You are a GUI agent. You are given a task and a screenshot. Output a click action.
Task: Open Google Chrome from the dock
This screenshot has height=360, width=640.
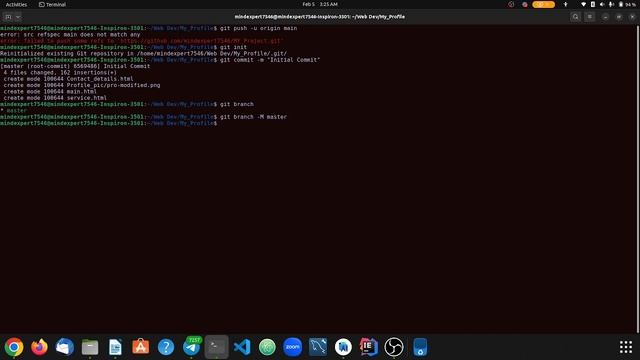[14, 347]
